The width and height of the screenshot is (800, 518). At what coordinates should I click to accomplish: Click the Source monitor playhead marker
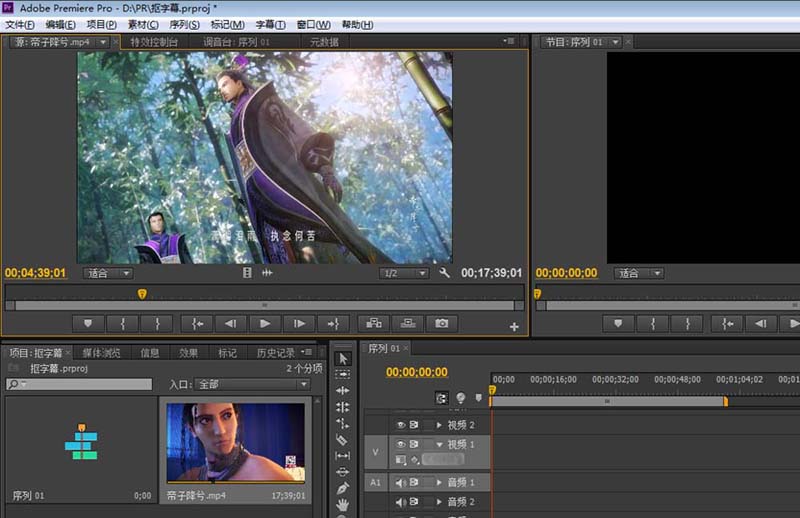pos(142,293)
